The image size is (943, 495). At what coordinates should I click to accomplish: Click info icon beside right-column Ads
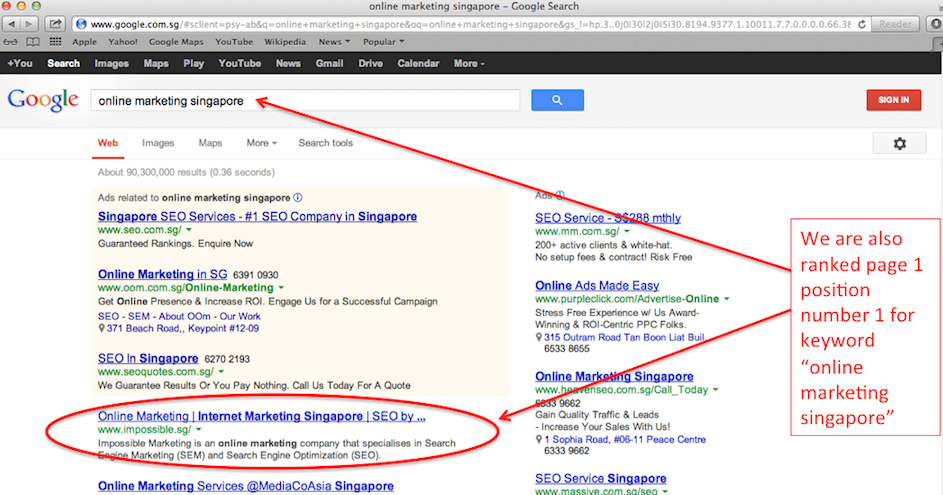point(560,195)
